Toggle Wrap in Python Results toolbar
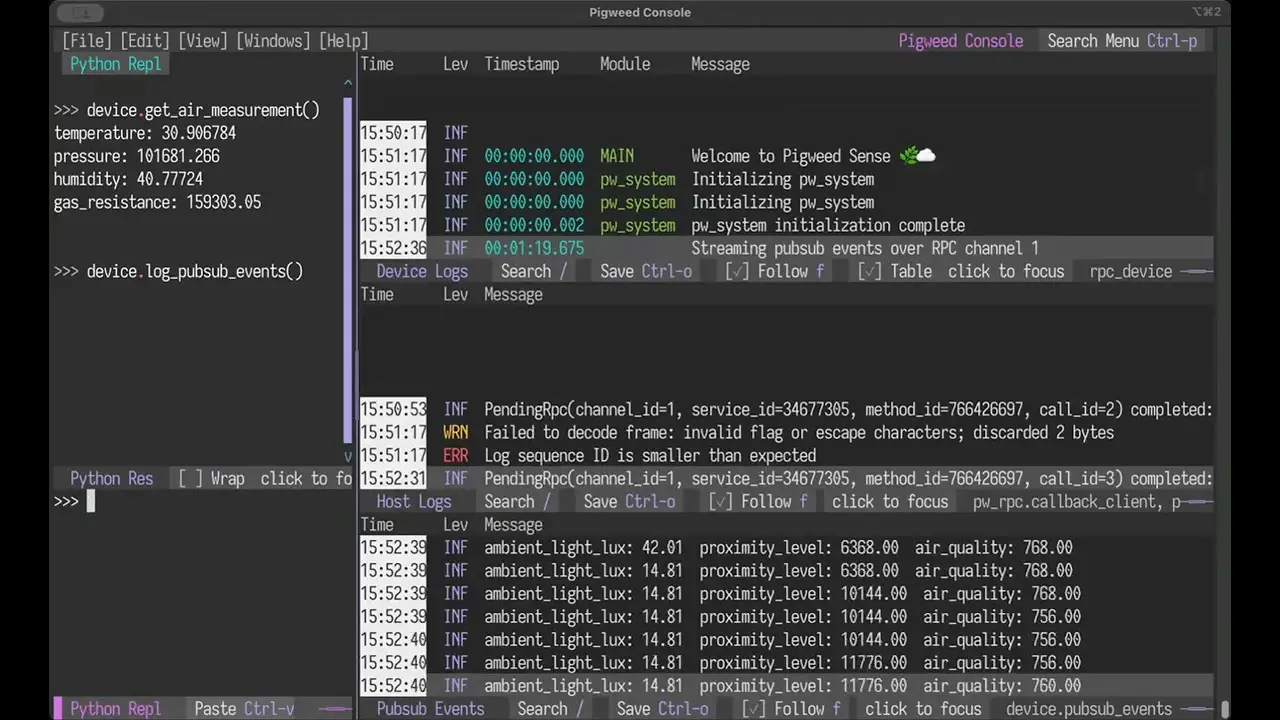 click(211, 479)
